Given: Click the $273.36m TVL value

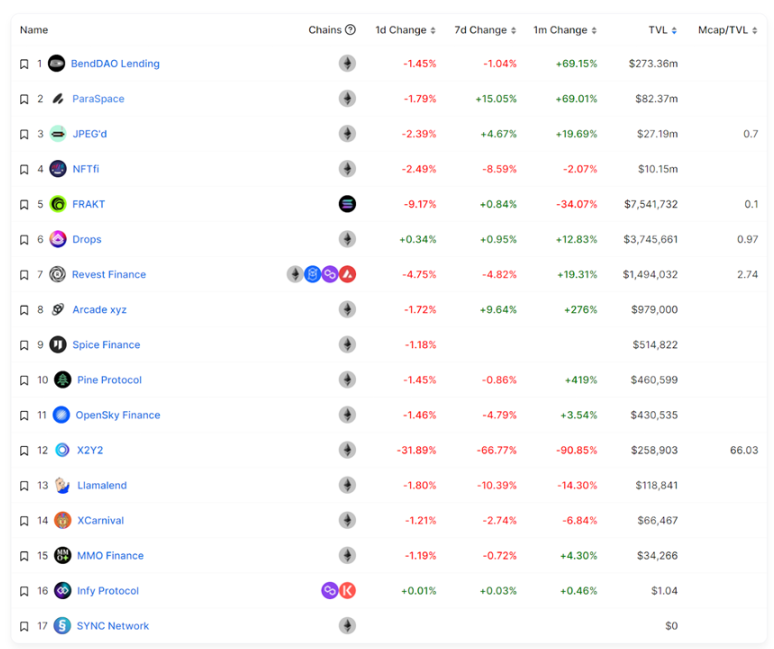Looking at the screenshot, I should [x=653, y=64].
